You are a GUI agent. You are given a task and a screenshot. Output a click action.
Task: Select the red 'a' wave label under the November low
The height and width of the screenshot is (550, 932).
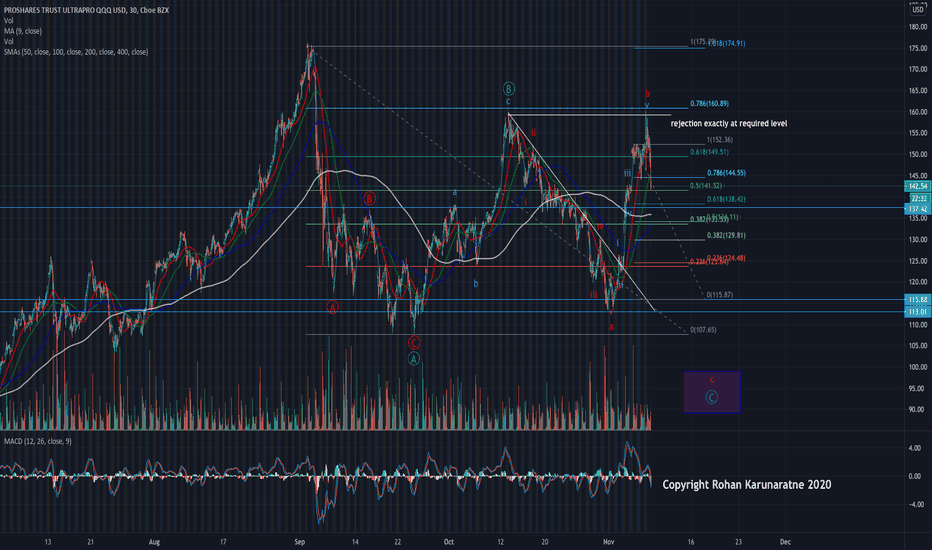[611, 327]
